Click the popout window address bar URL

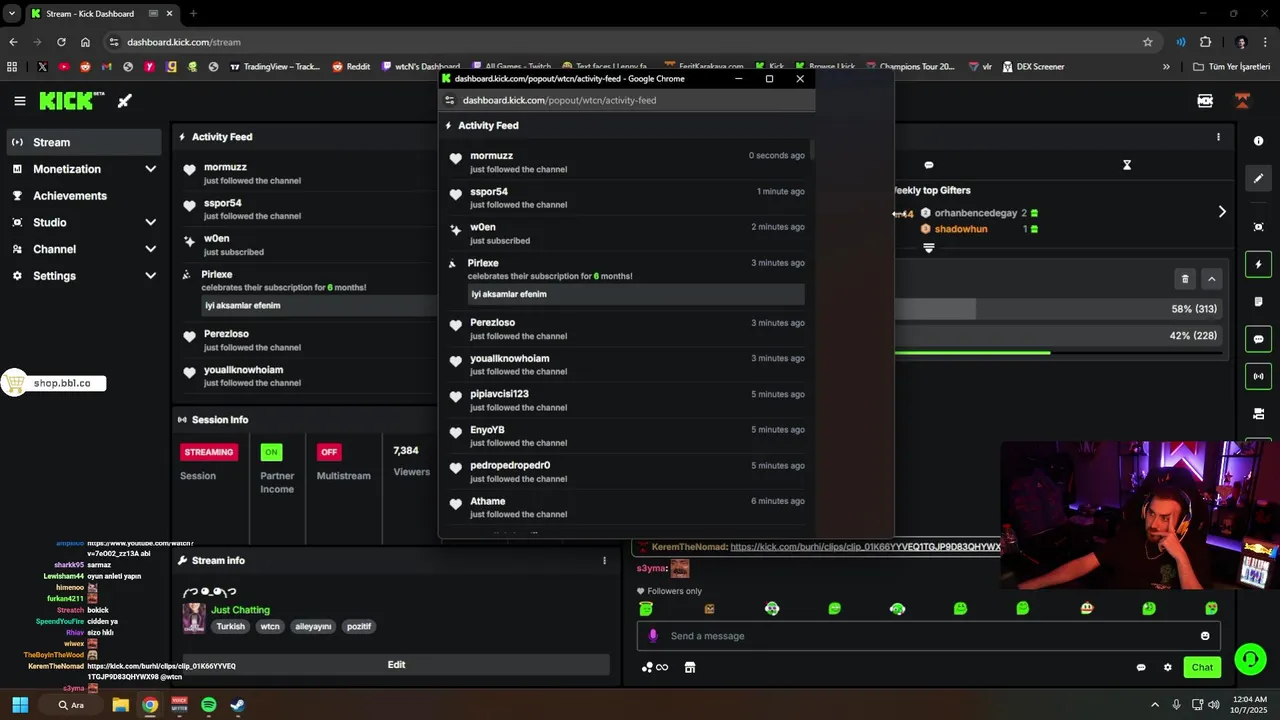(559, 100)
